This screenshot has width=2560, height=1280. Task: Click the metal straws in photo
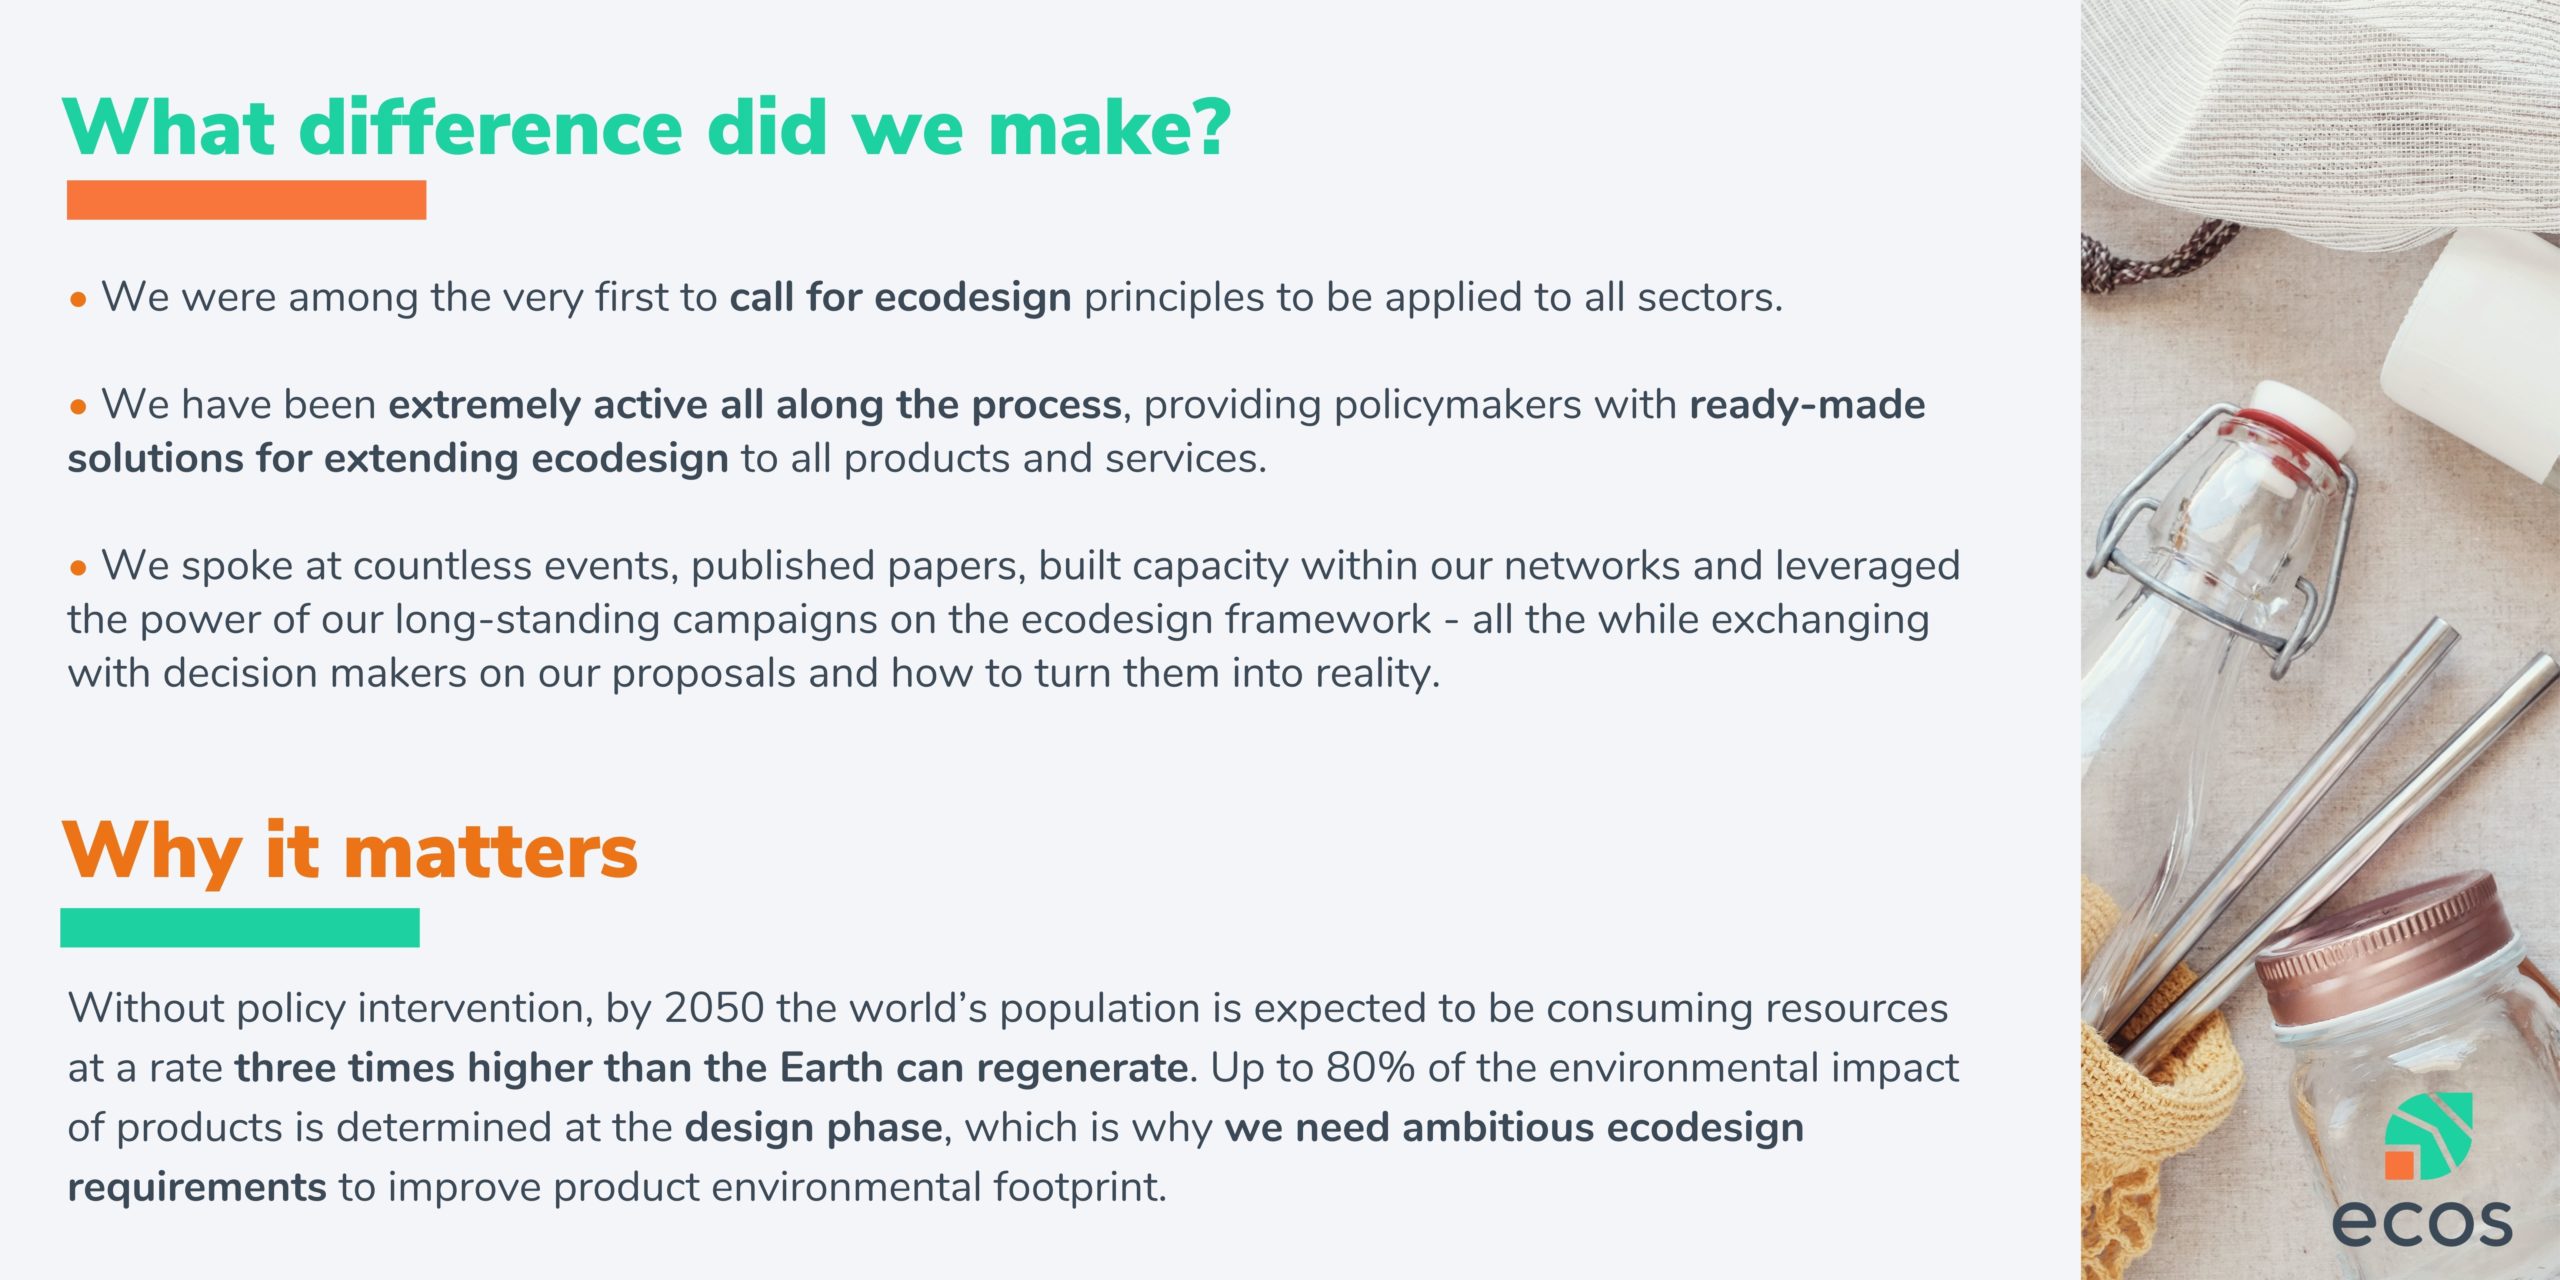click(2340, 840)
